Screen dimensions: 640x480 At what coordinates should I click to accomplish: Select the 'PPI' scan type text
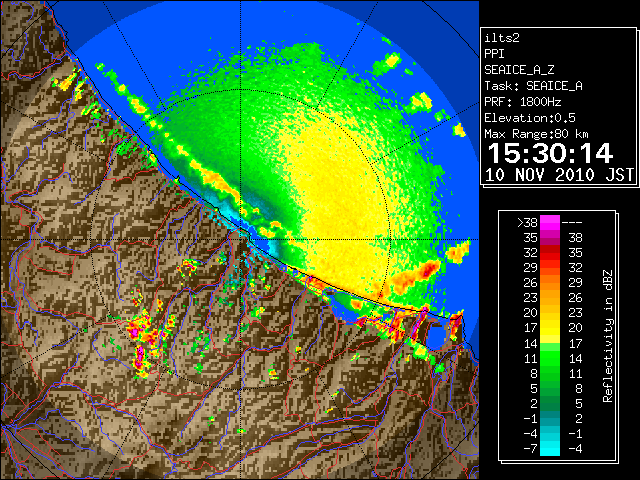(494, 54)
